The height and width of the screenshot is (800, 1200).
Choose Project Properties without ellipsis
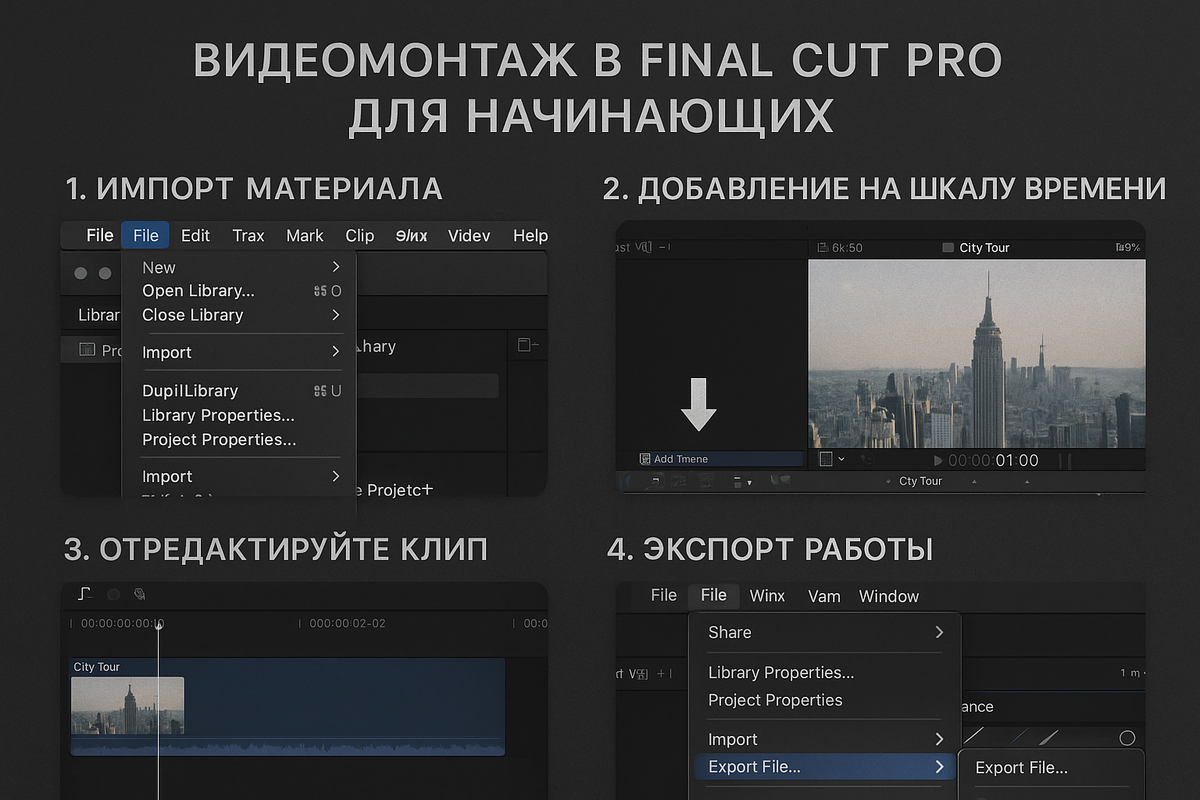coord(775,700)
